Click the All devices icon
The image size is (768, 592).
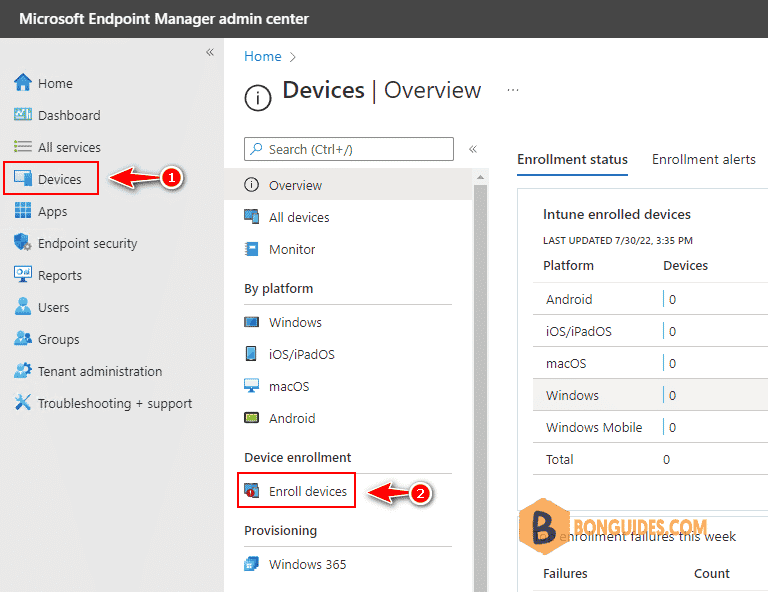click(251, 216)
